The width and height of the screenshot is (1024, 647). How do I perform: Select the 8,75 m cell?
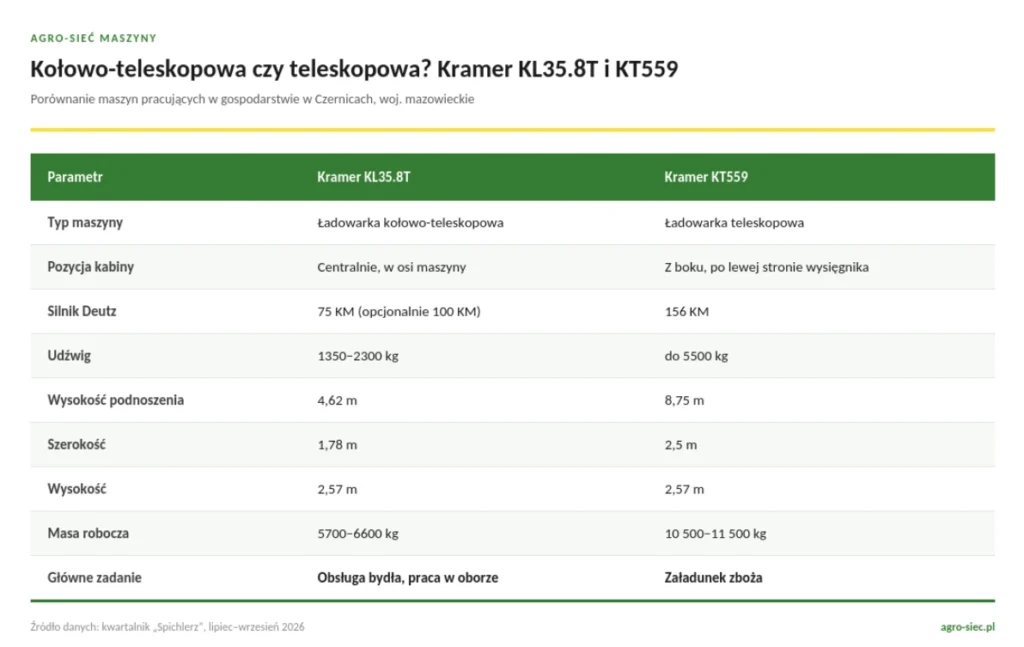(684, 400)
